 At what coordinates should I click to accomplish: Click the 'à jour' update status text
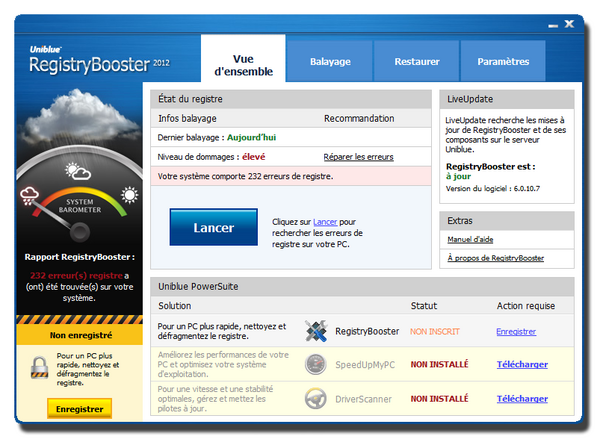458,176
